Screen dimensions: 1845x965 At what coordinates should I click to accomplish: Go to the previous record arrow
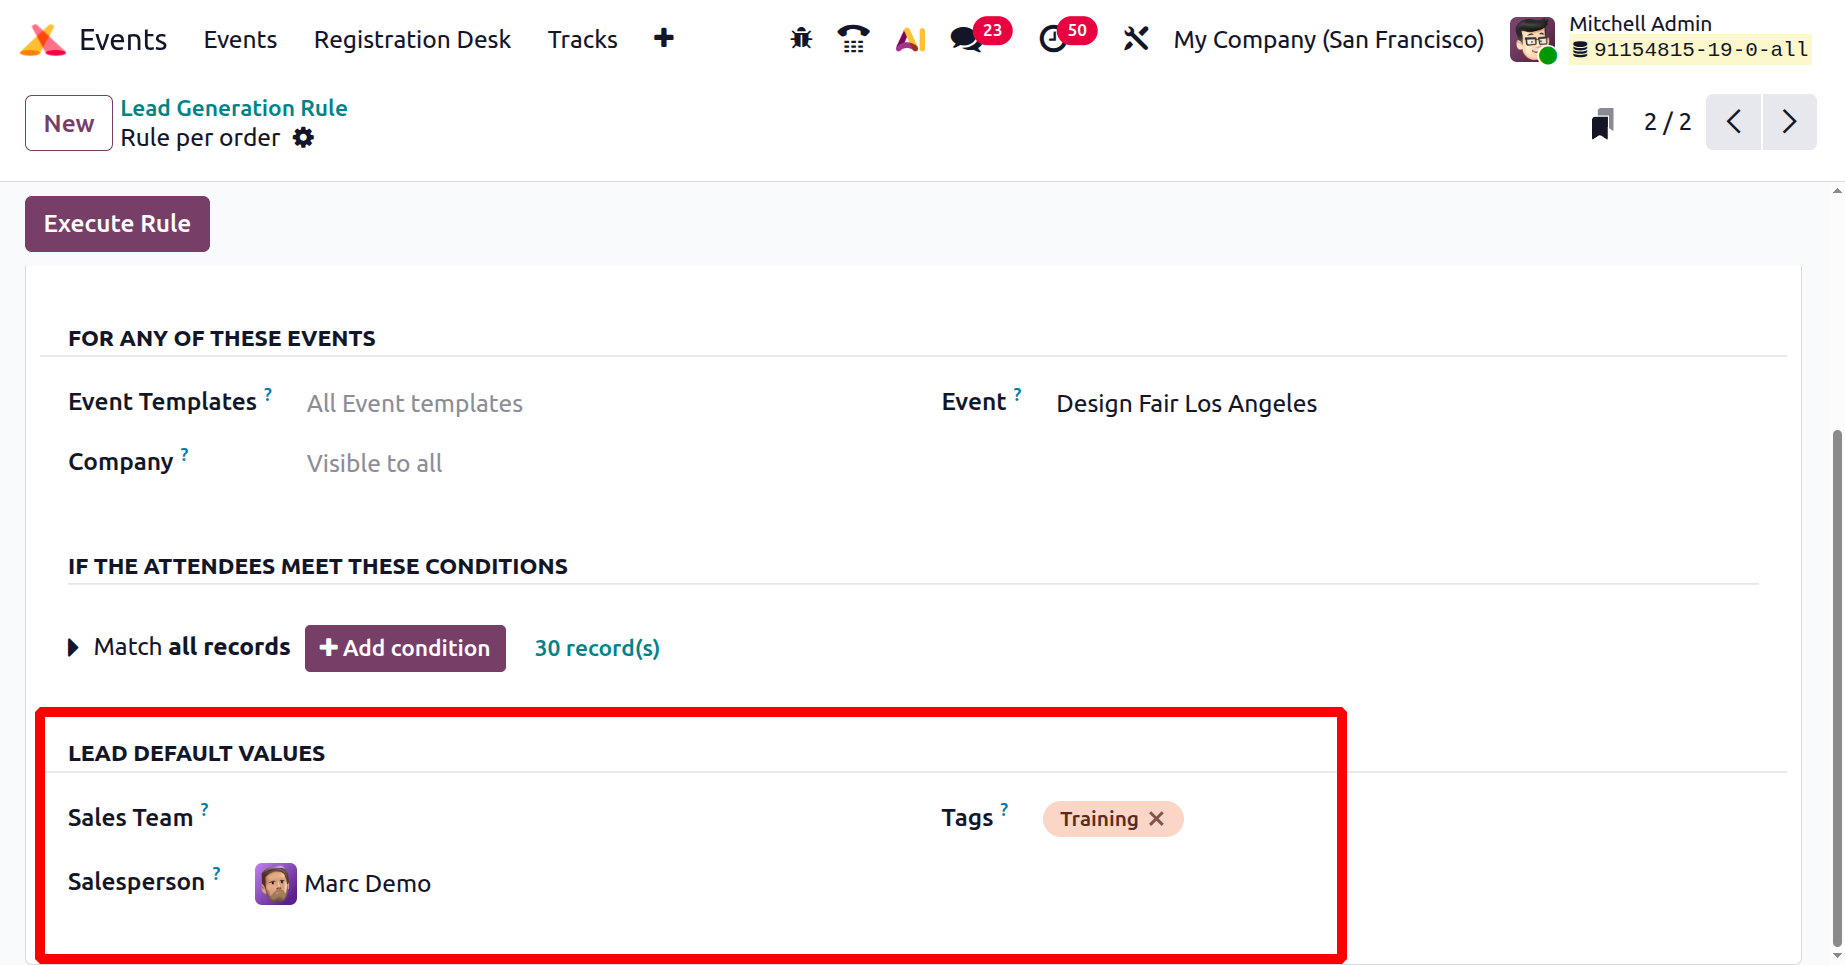[1733, 122]
